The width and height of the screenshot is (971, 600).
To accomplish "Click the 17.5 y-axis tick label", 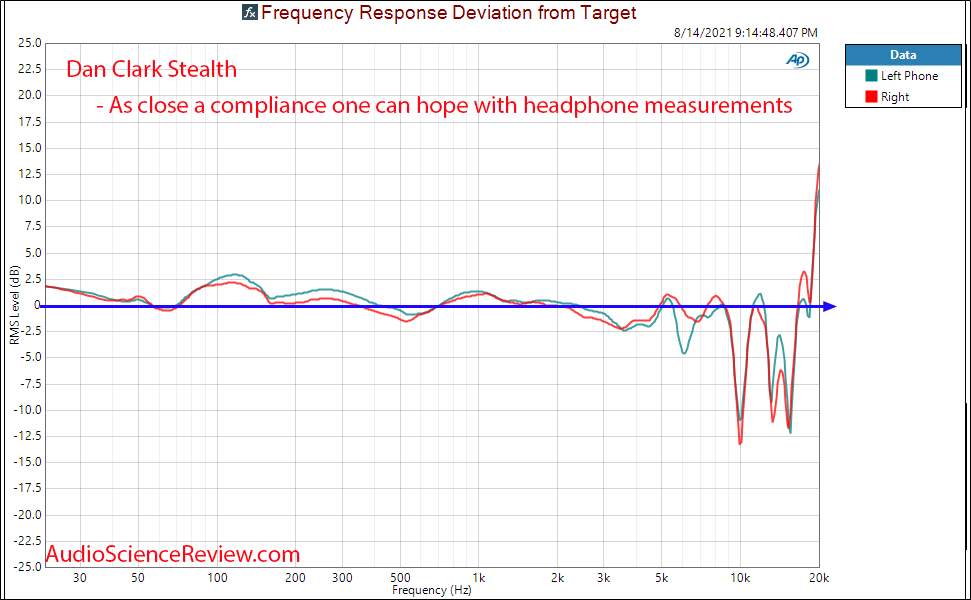I will click(x=30, y=122).
